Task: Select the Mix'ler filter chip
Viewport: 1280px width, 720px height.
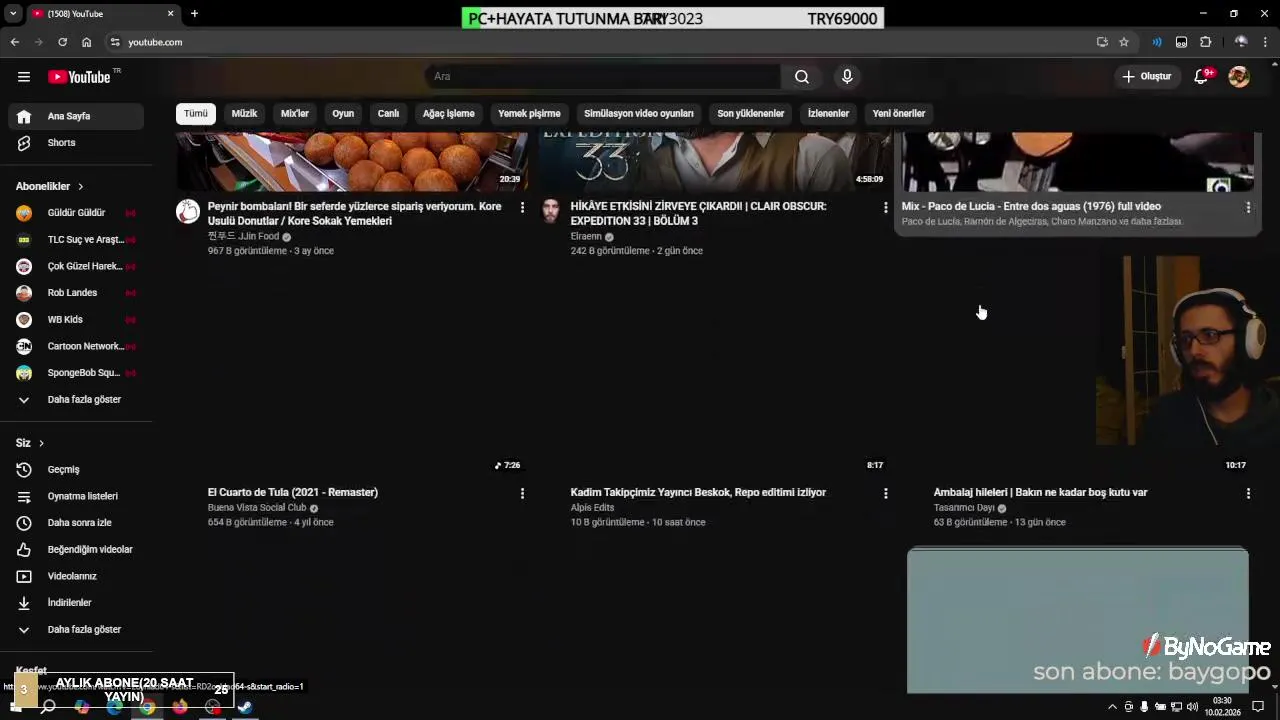Action: click(x=295, y=114)
